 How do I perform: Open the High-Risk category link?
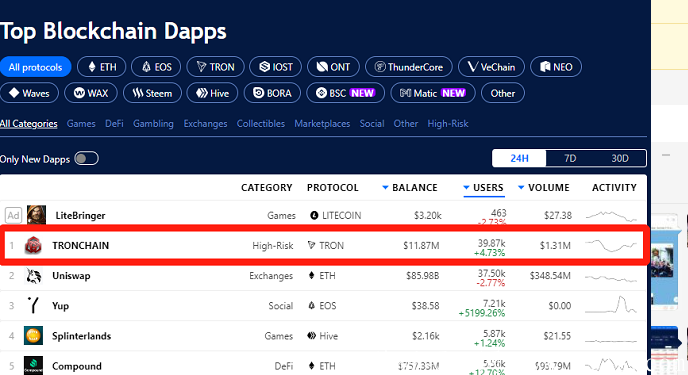(448, 124)
